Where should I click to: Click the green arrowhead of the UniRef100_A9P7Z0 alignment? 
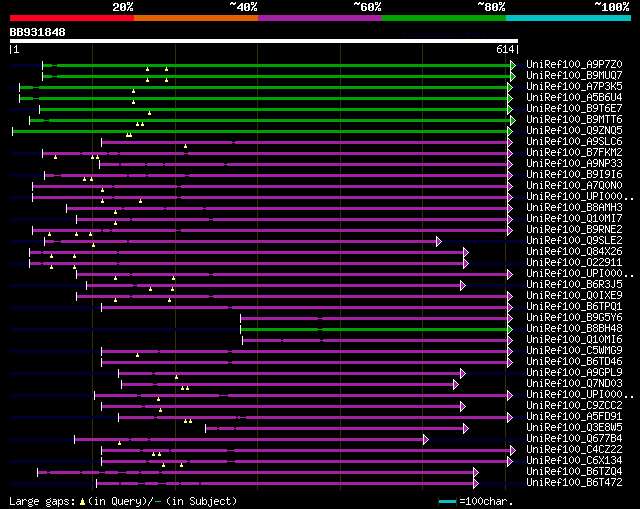pyautogui.click(x=513, y=65)
